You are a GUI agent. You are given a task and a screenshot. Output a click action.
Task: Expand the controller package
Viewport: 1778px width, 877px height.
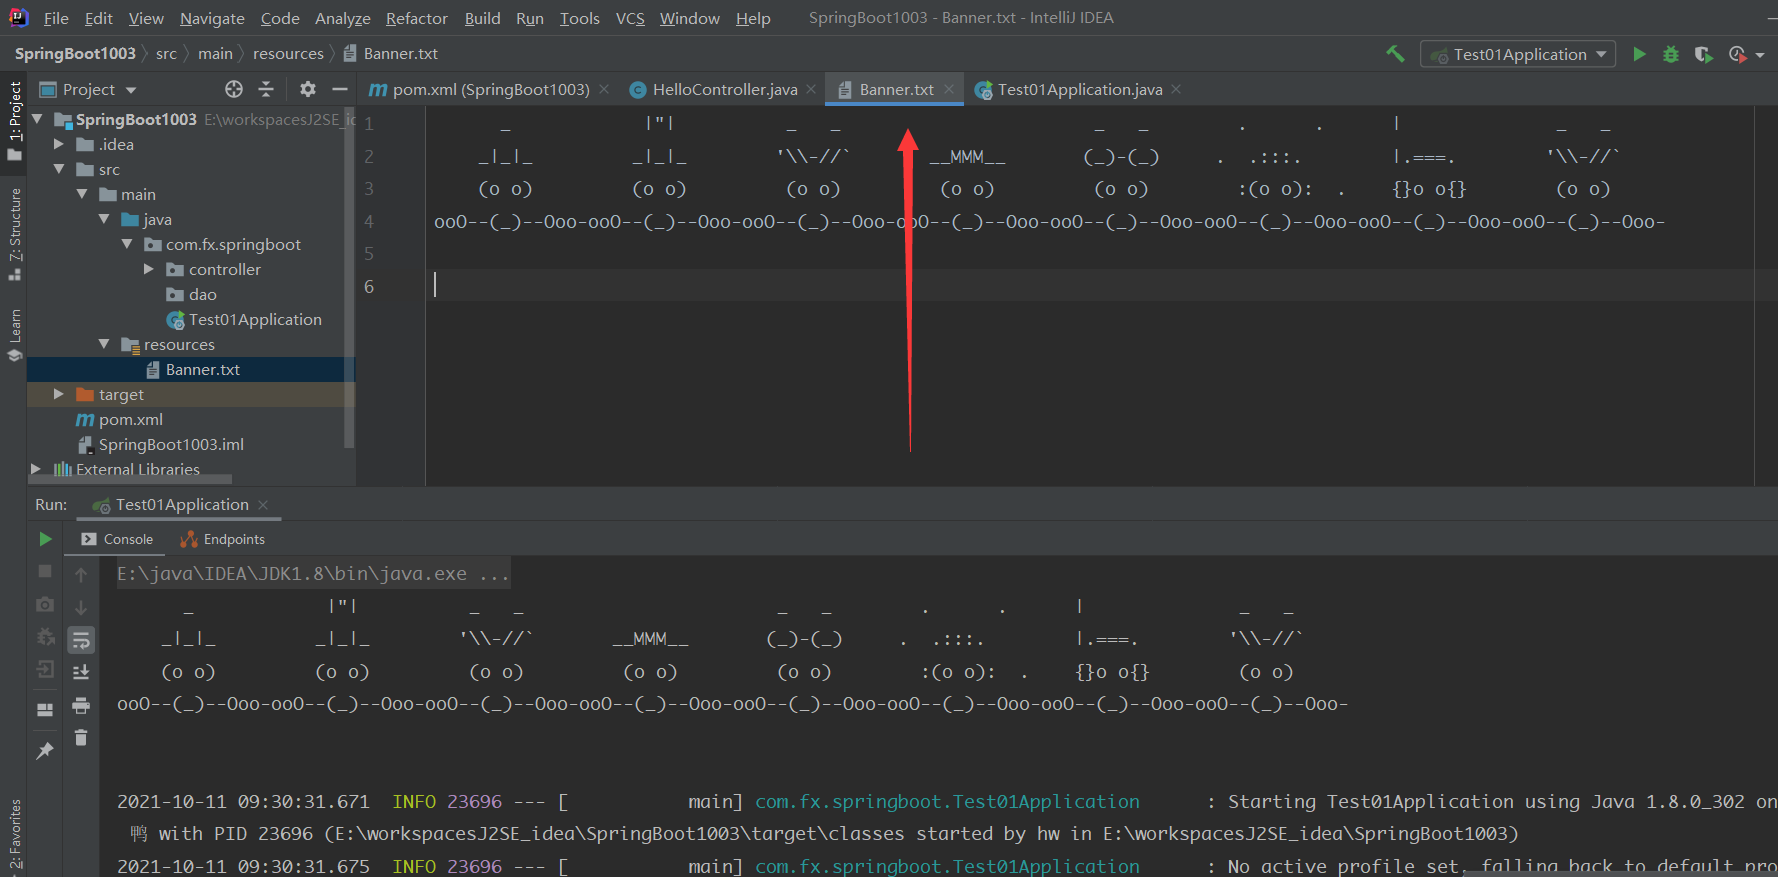click(149, 269)
